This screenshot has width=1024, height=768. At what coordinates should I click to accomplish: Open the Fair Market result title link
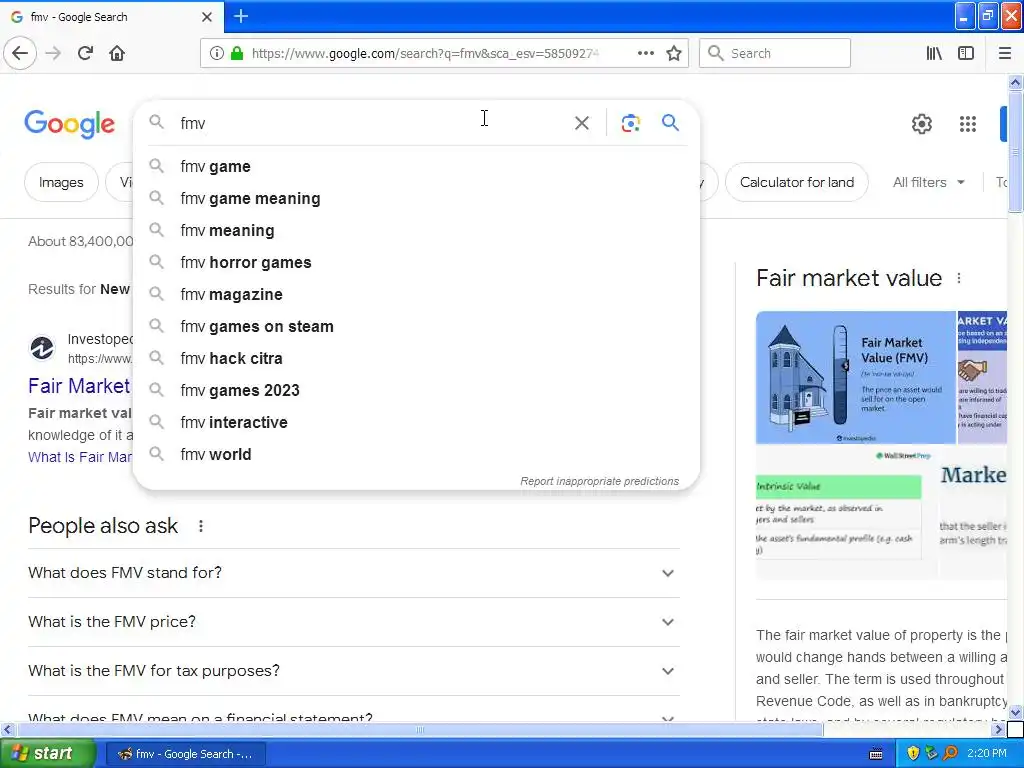tap(79, 386)
